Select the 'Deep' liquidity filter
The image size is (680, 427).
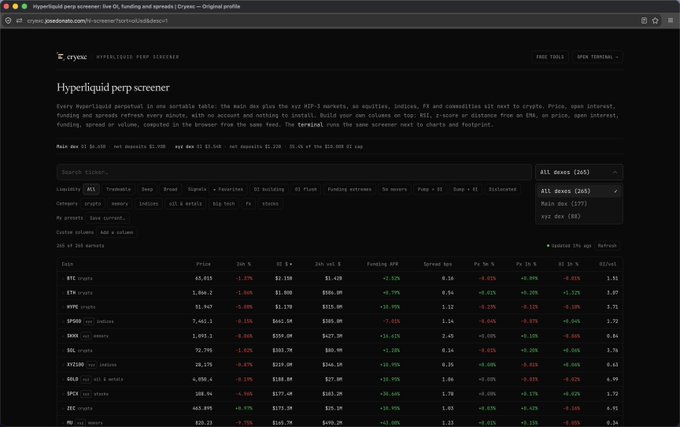tap(147, 189)
